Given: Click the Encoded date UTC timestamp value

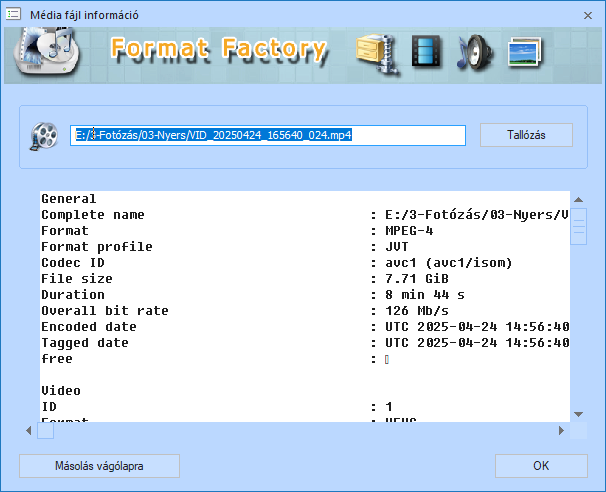Looking at the screenshot, I should coord(477,327).
